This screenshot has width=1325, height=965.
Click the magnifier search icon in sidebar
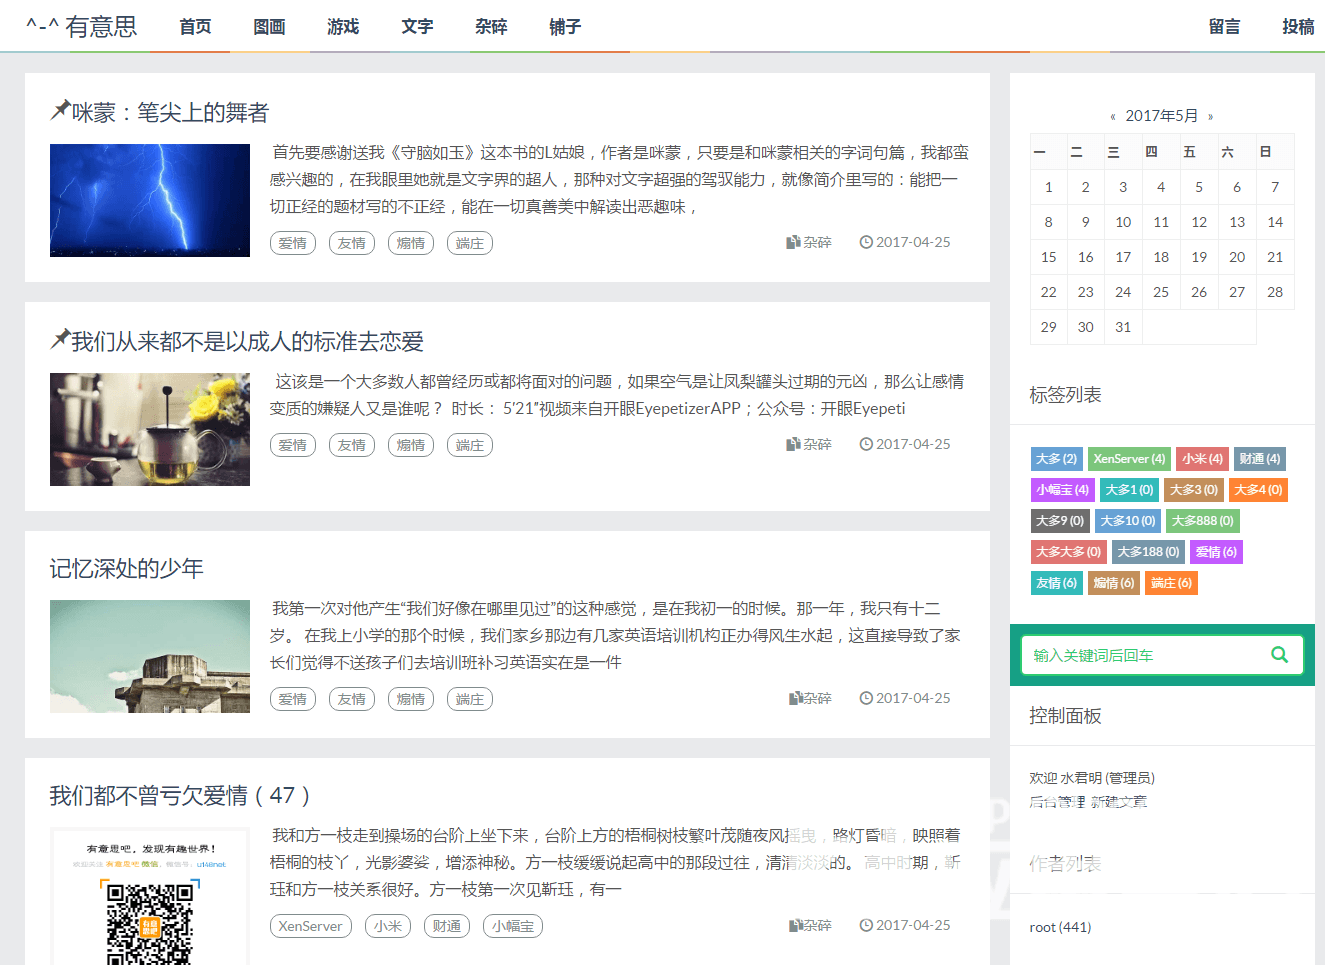[1279, 655]
